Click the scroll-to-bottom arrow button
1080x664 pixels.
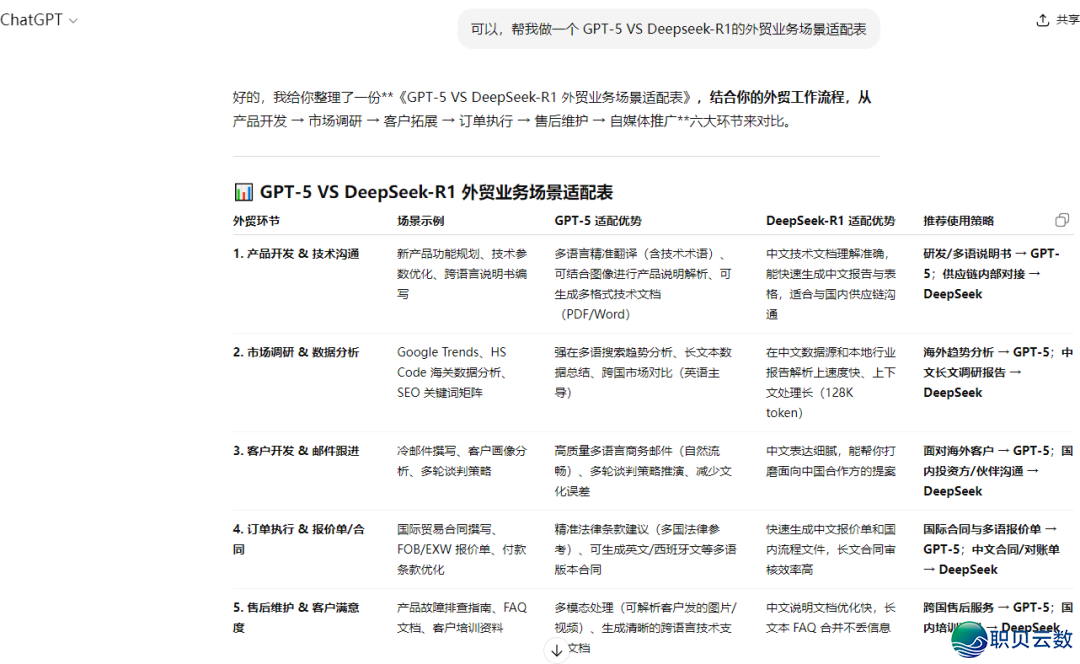tap(557, 650)
